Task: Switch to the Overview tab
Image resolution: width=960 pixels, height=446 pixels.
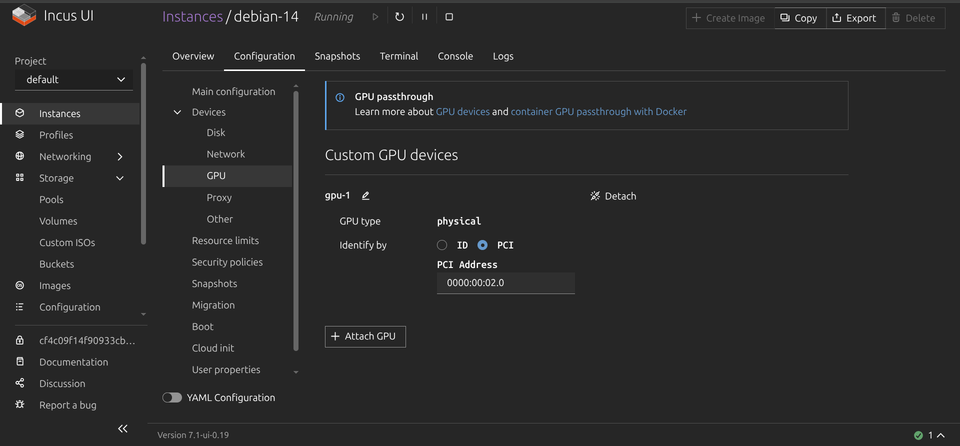Action: pyautogui.click(x=193, y=56)
